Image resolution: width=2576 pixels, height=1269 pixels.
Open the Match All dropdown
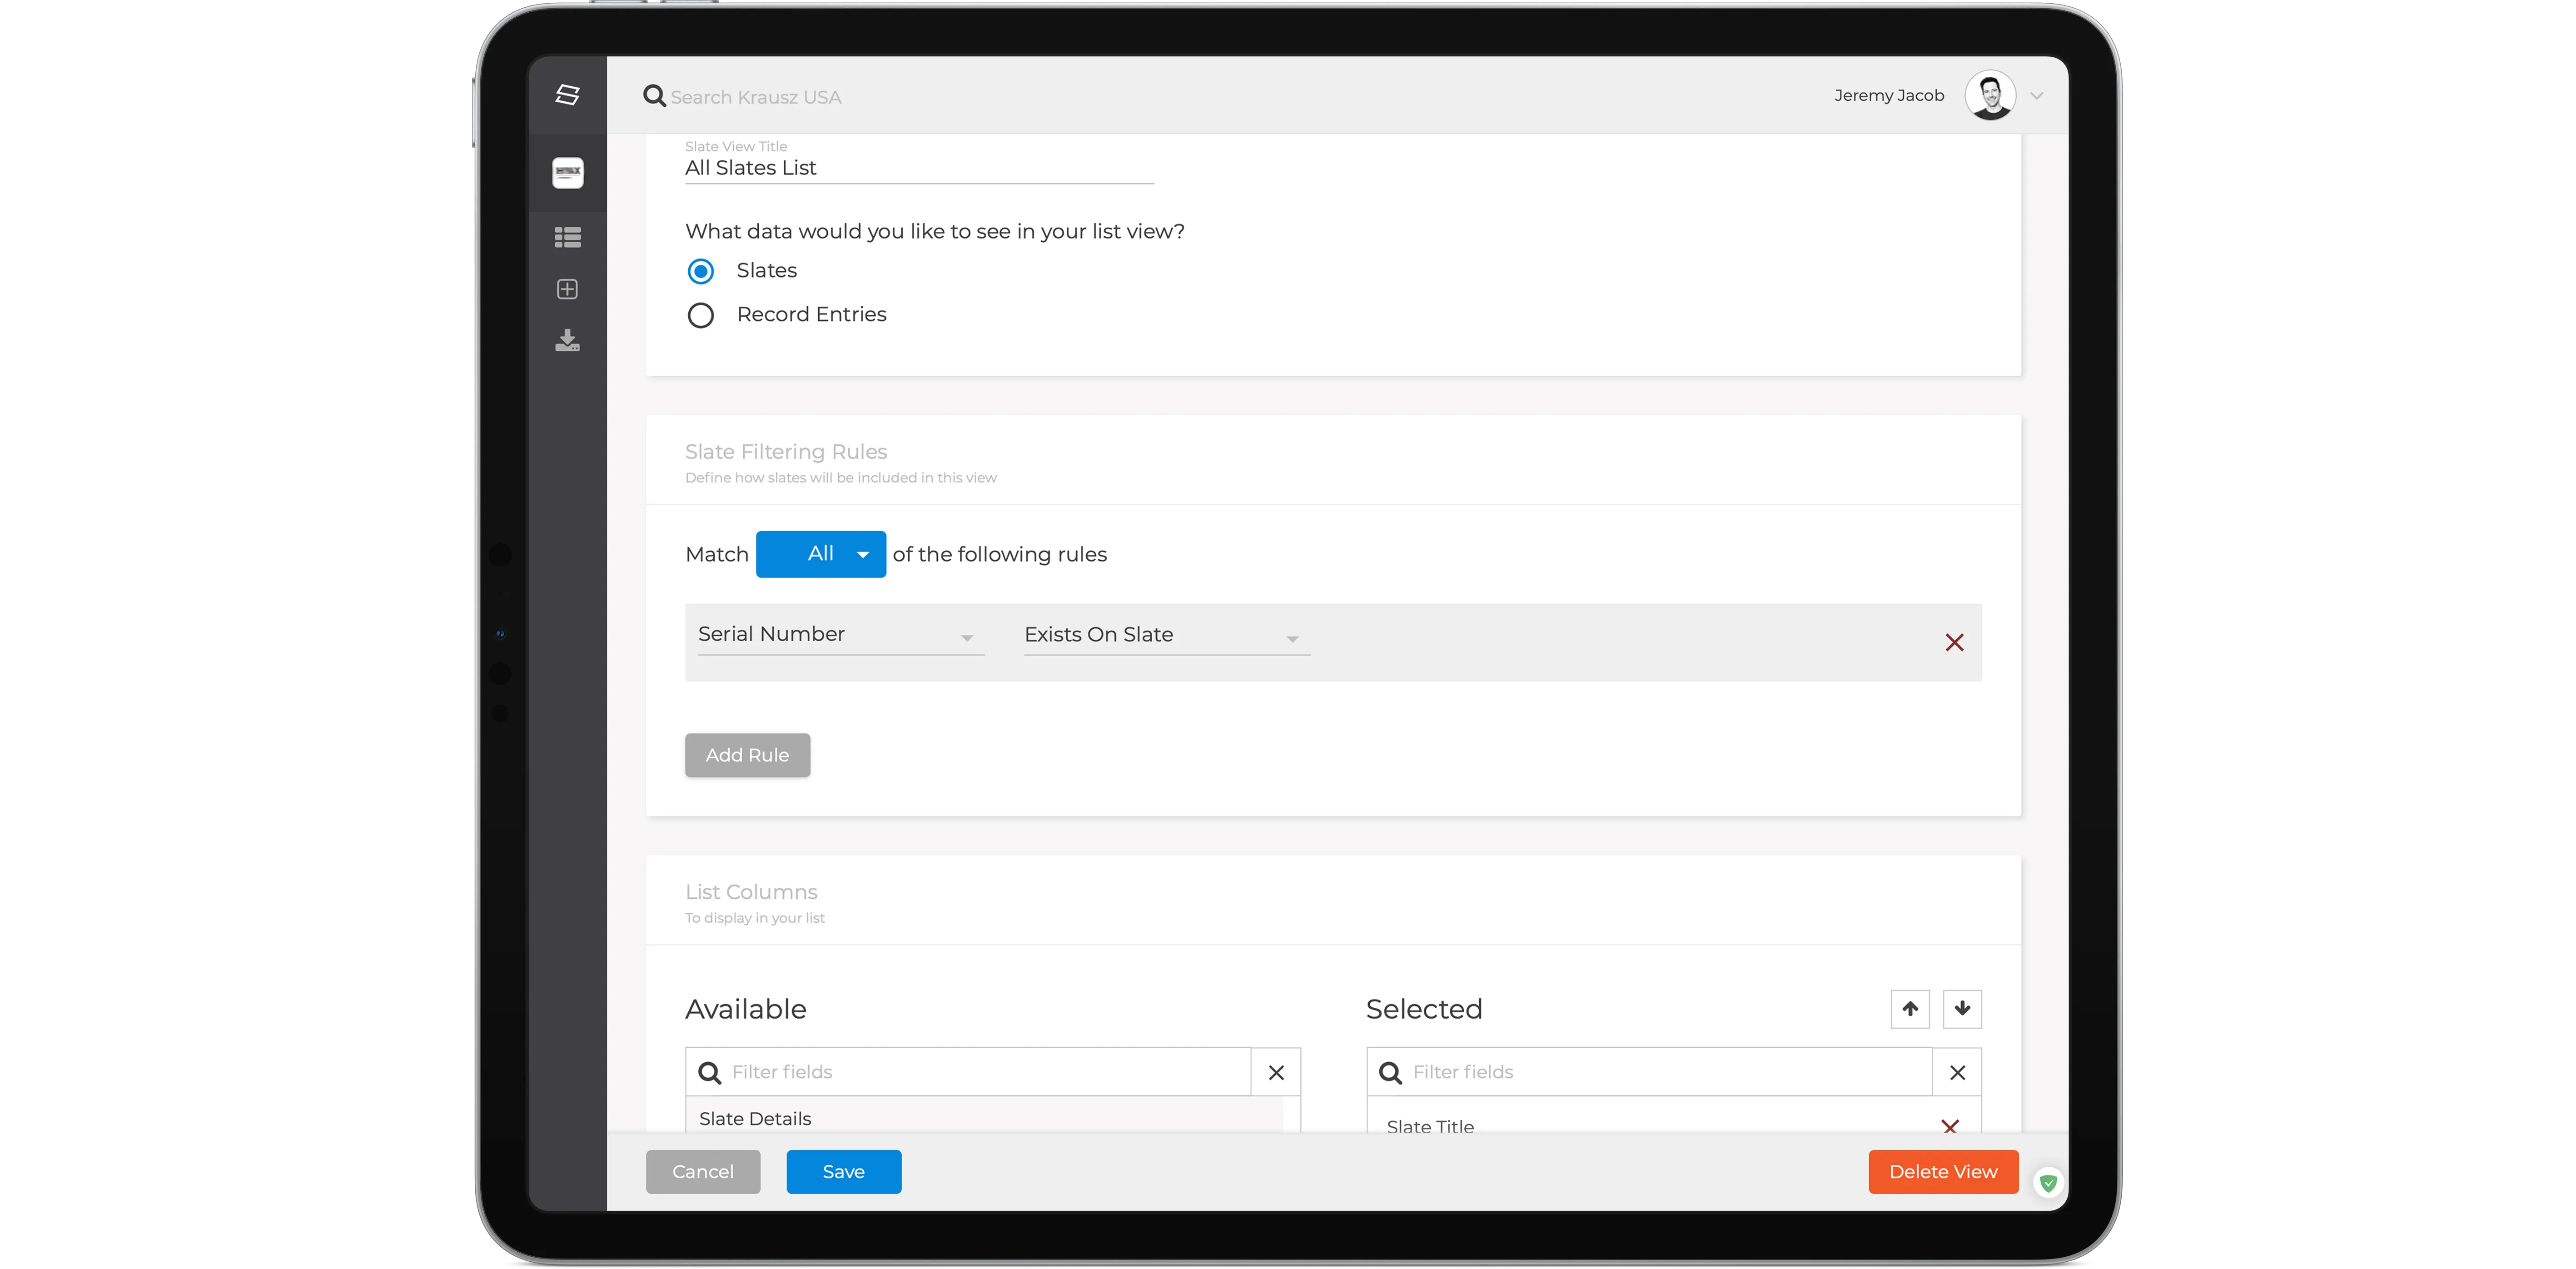click(820, 554)
